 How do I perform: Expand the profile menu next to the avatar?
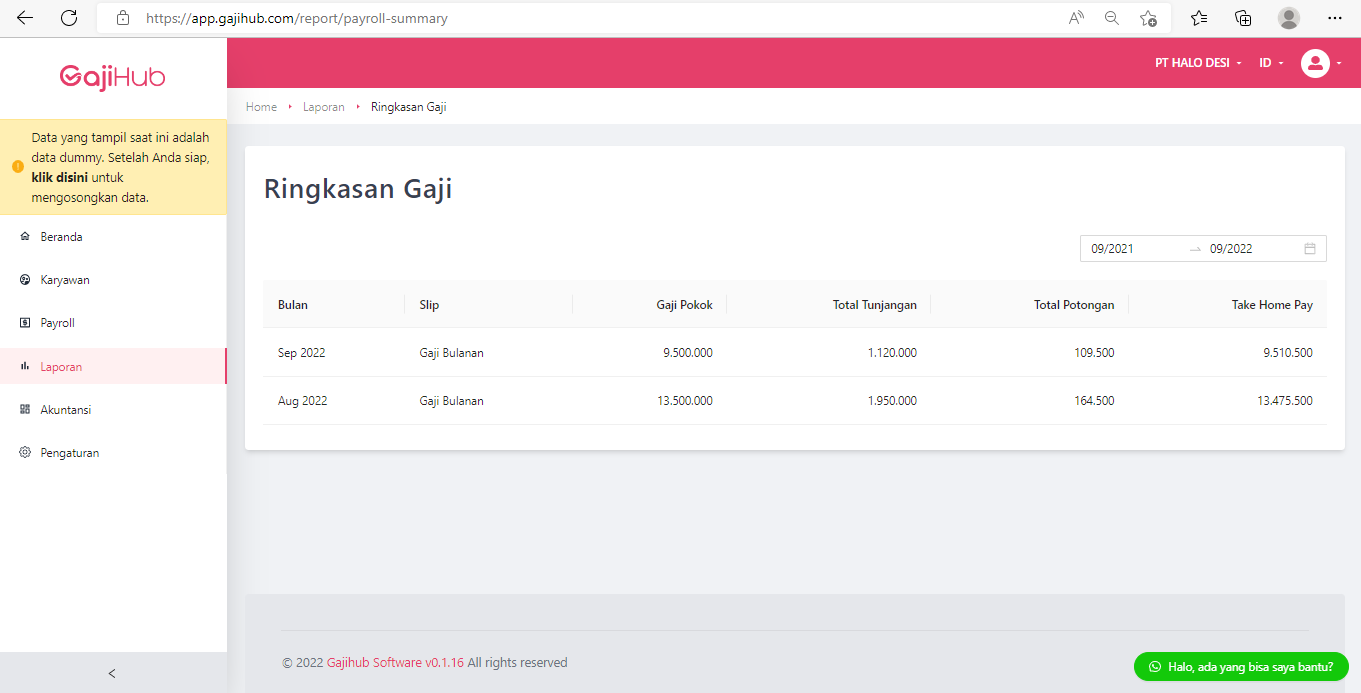tap(1340, 63)
